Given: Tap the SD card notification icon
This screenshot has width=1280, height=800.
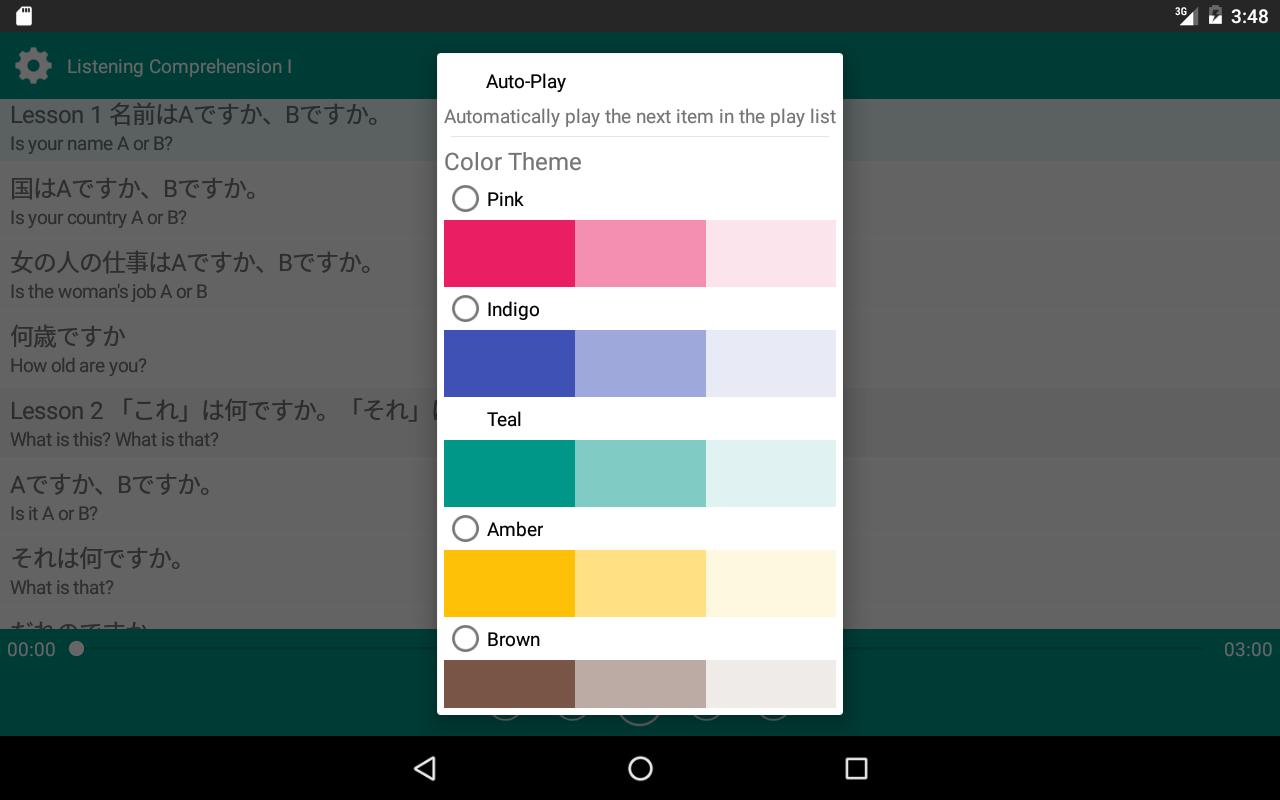Looking at the screenshot, I should pos(24,16).
